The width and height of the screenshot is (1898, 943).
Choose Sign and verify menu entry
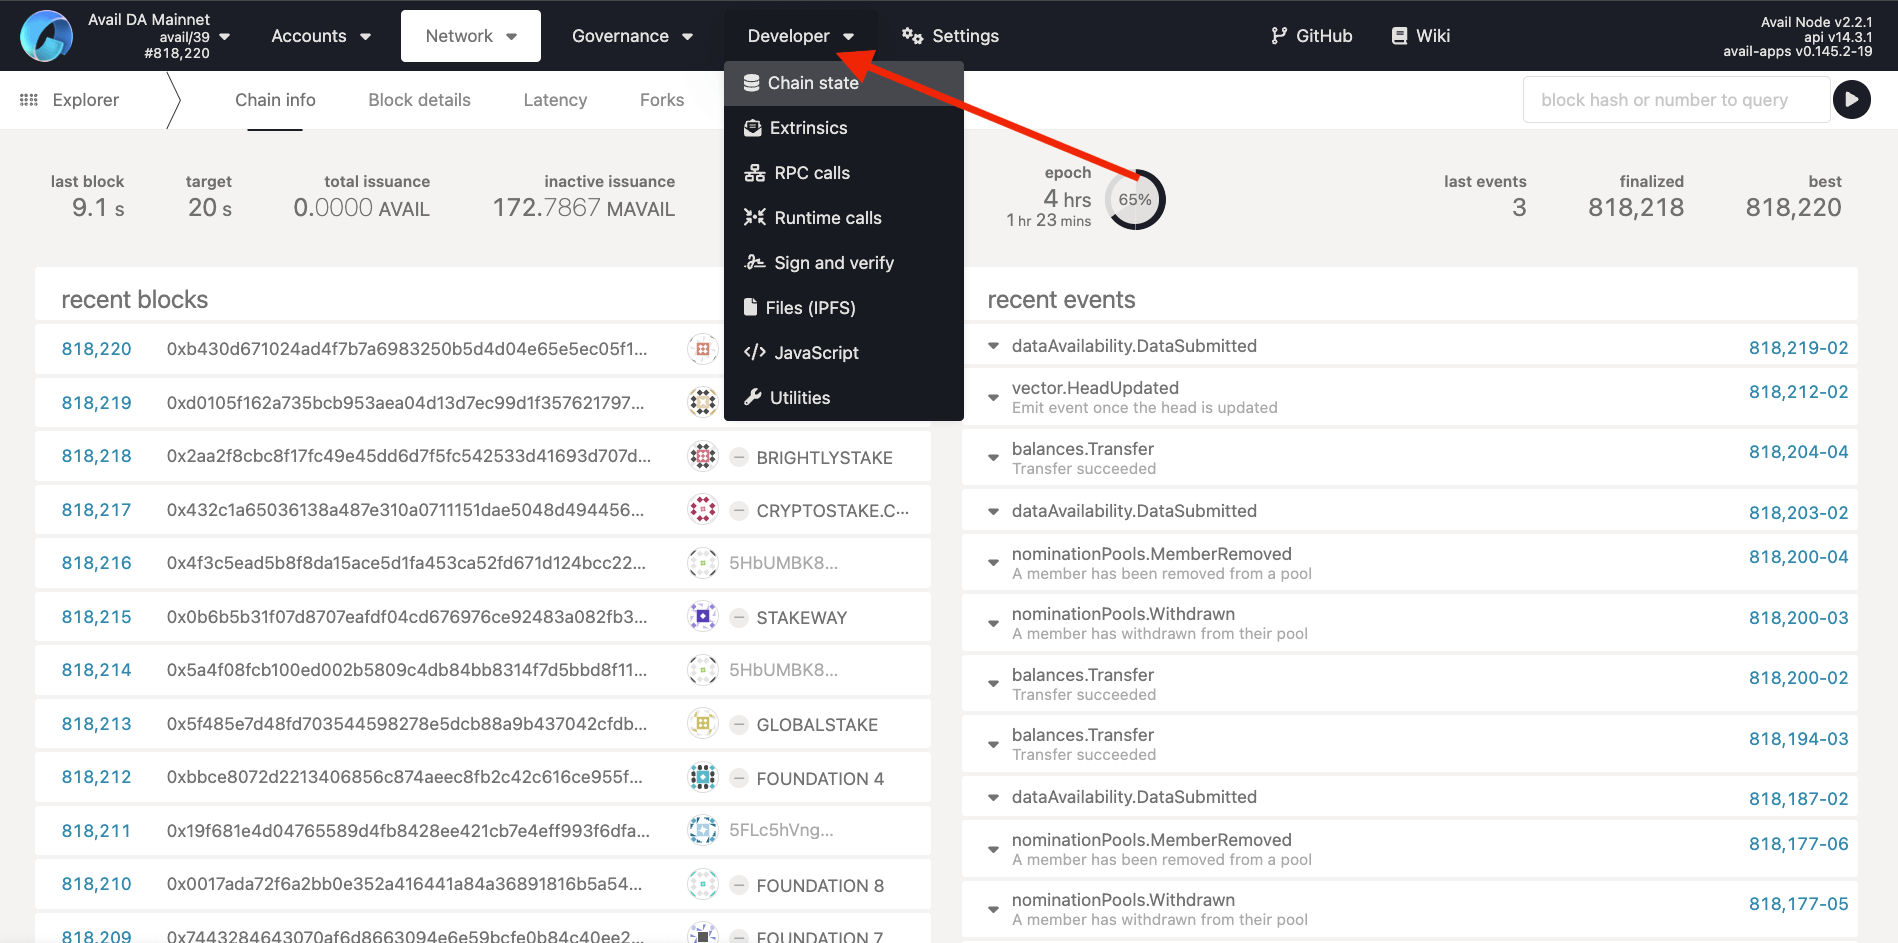833,263
